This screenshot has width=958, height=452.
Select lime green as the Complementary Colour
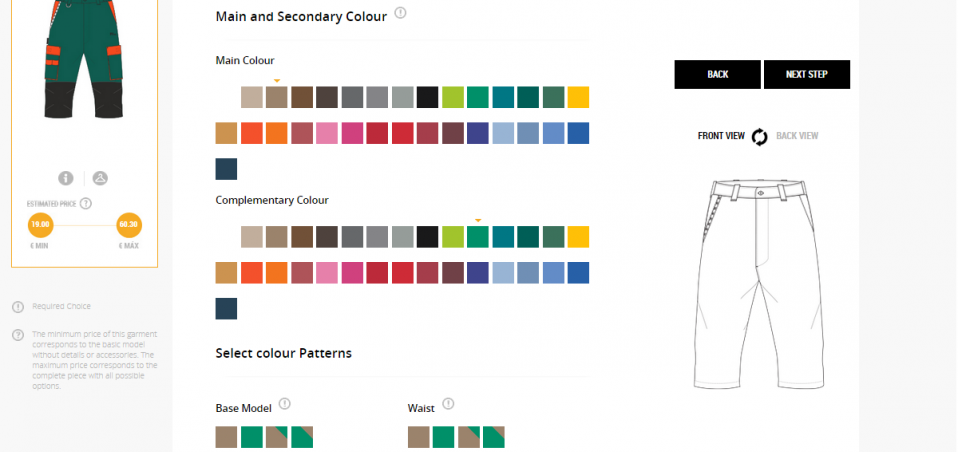tap(453, 237)
